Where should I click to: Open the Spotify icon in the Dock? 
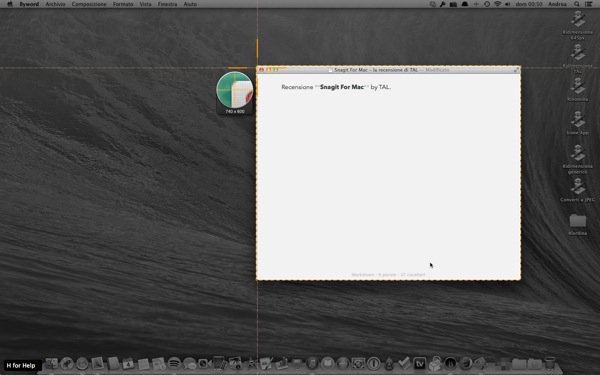point(174,363)
